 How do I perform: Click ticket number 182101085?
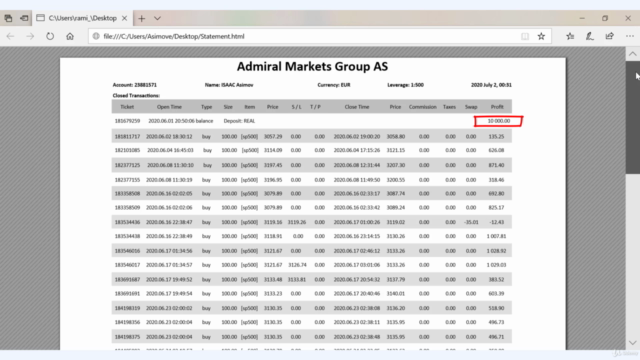(x=127, y=150)
